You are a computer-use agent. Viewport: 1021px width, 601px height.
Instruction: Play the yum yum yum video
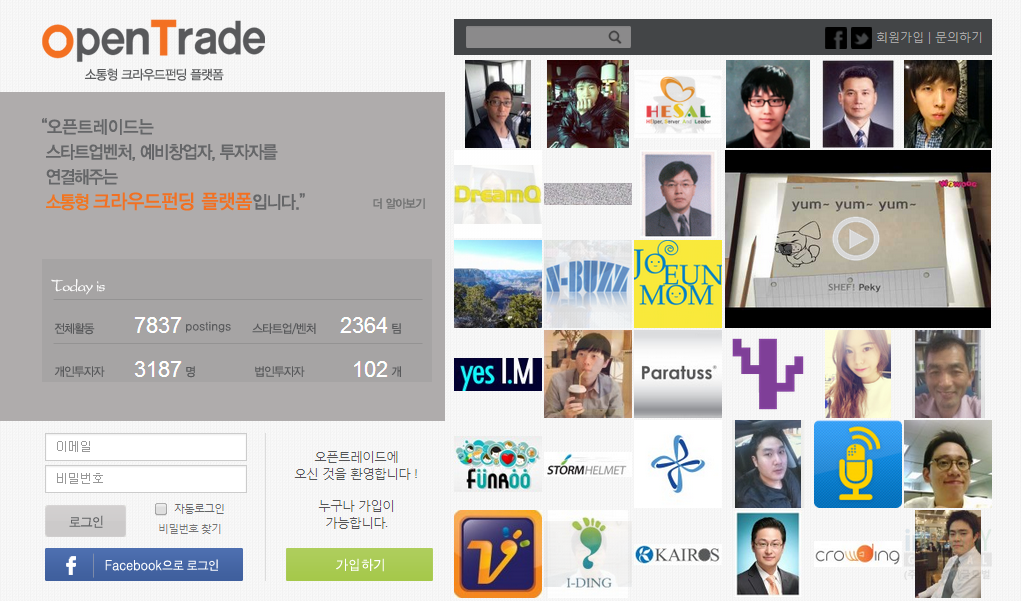pos(856,239)
